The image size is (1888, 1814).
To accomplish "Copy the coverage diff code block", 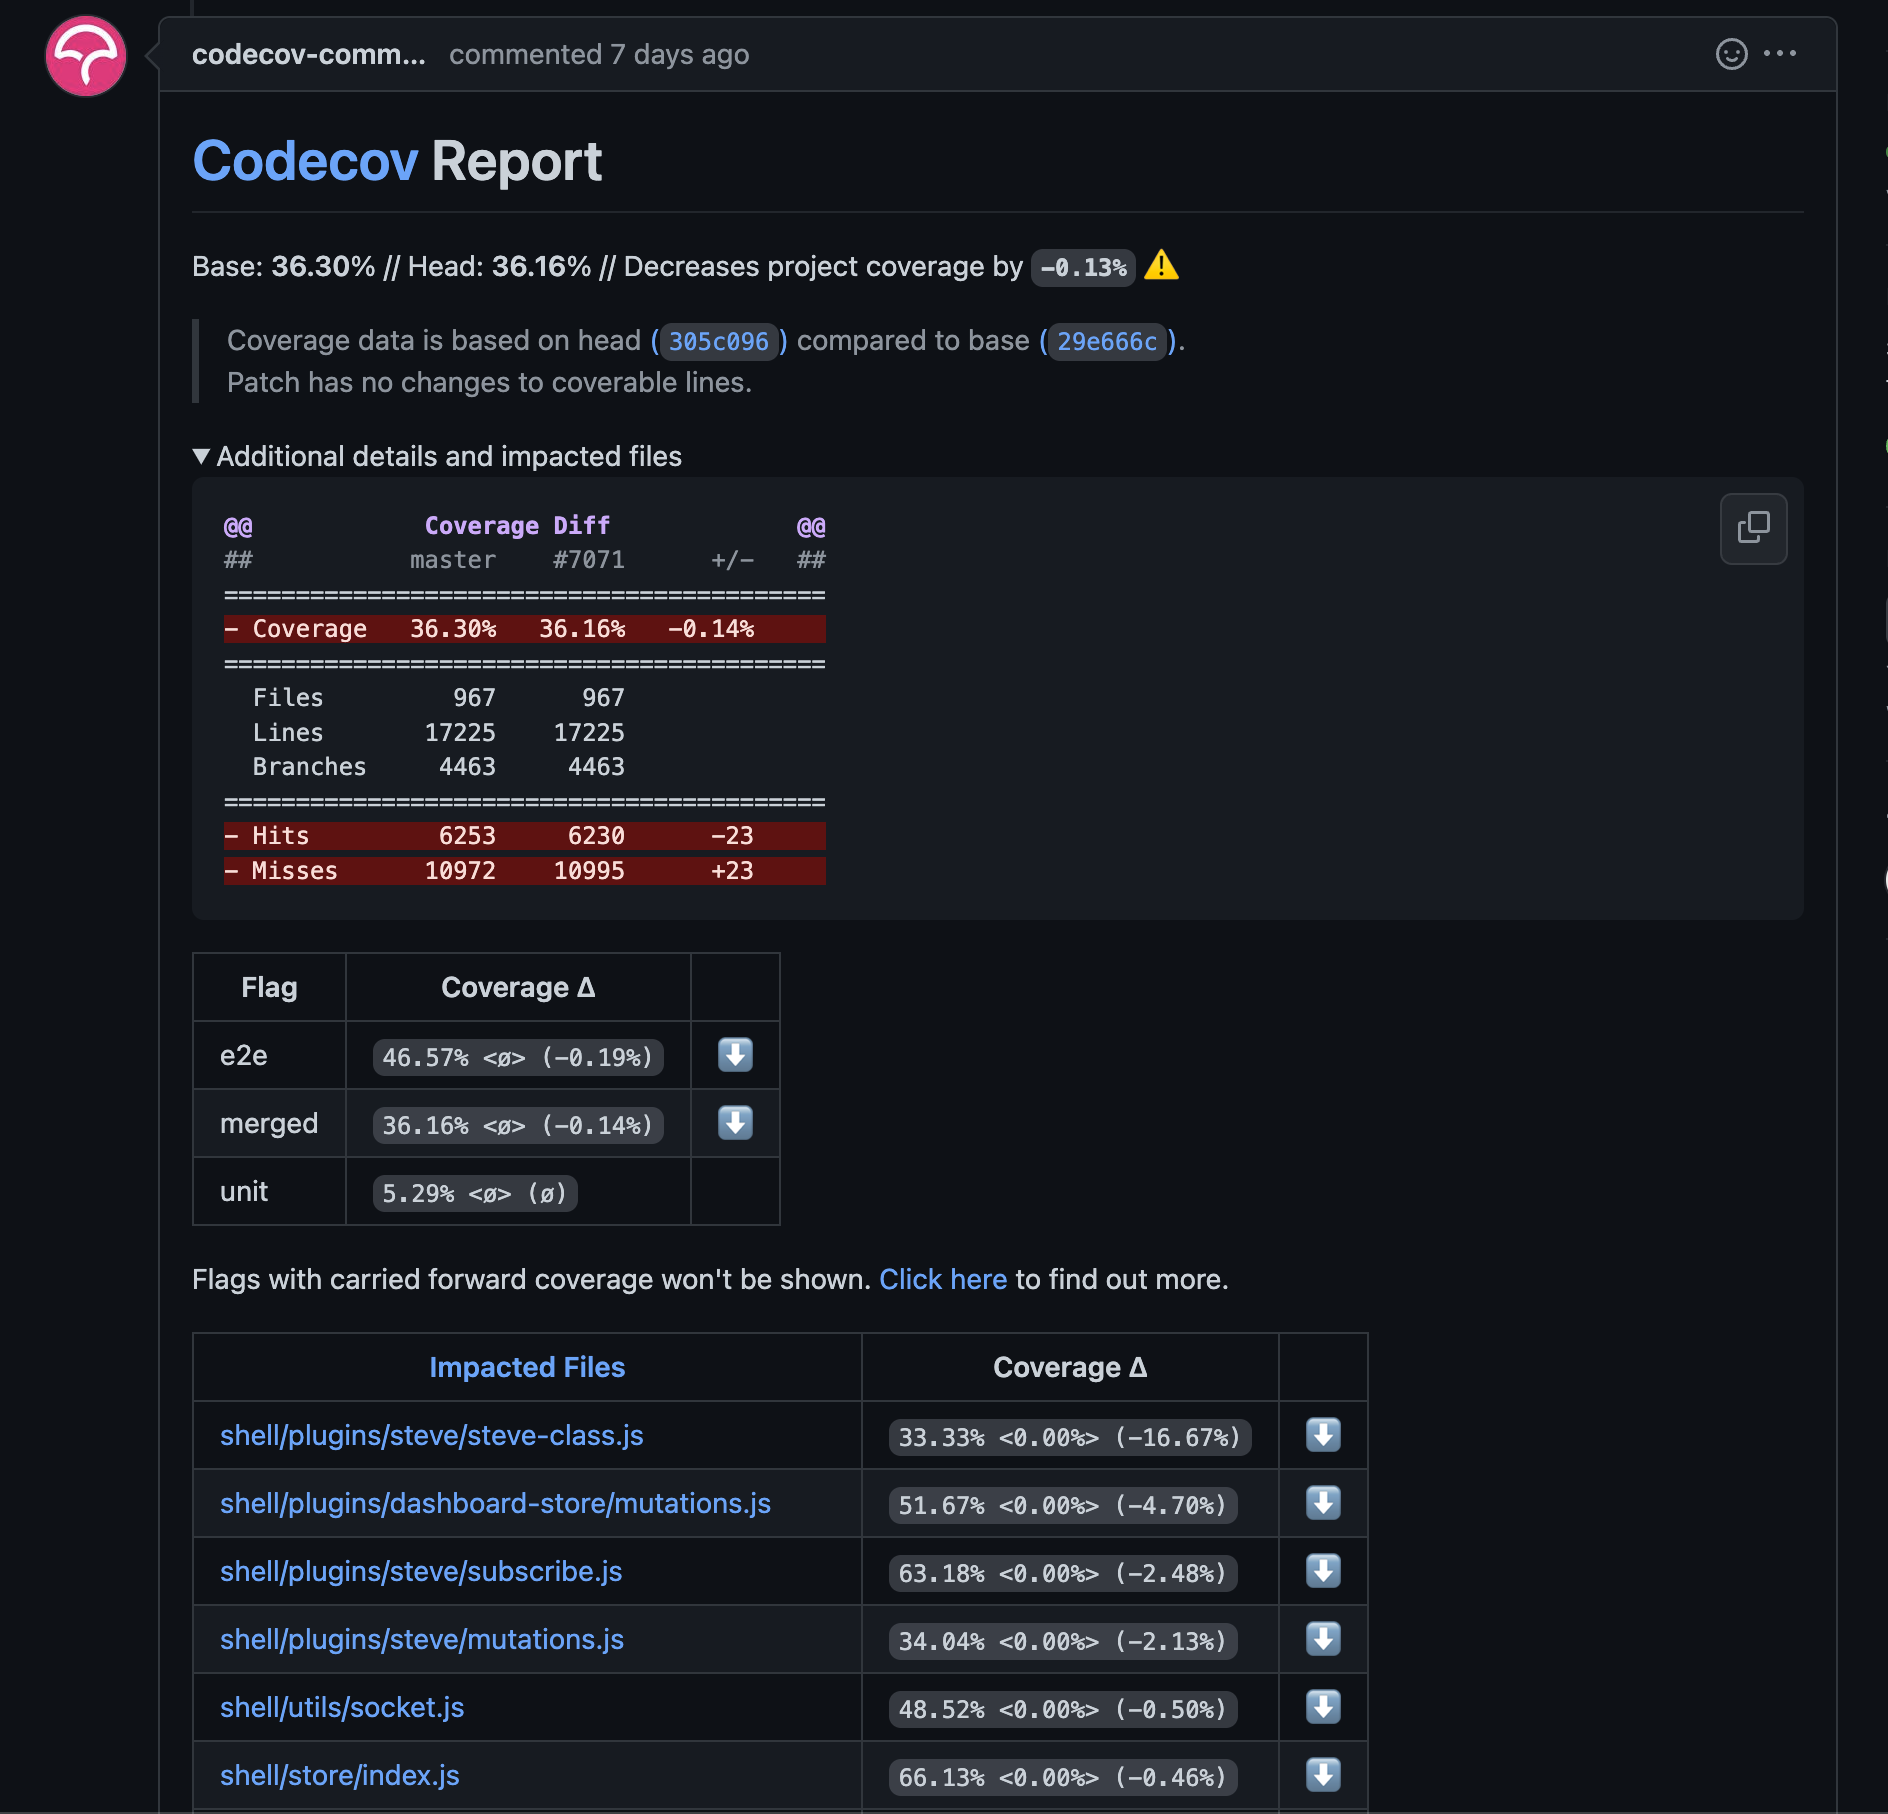I will point(1752,528).
